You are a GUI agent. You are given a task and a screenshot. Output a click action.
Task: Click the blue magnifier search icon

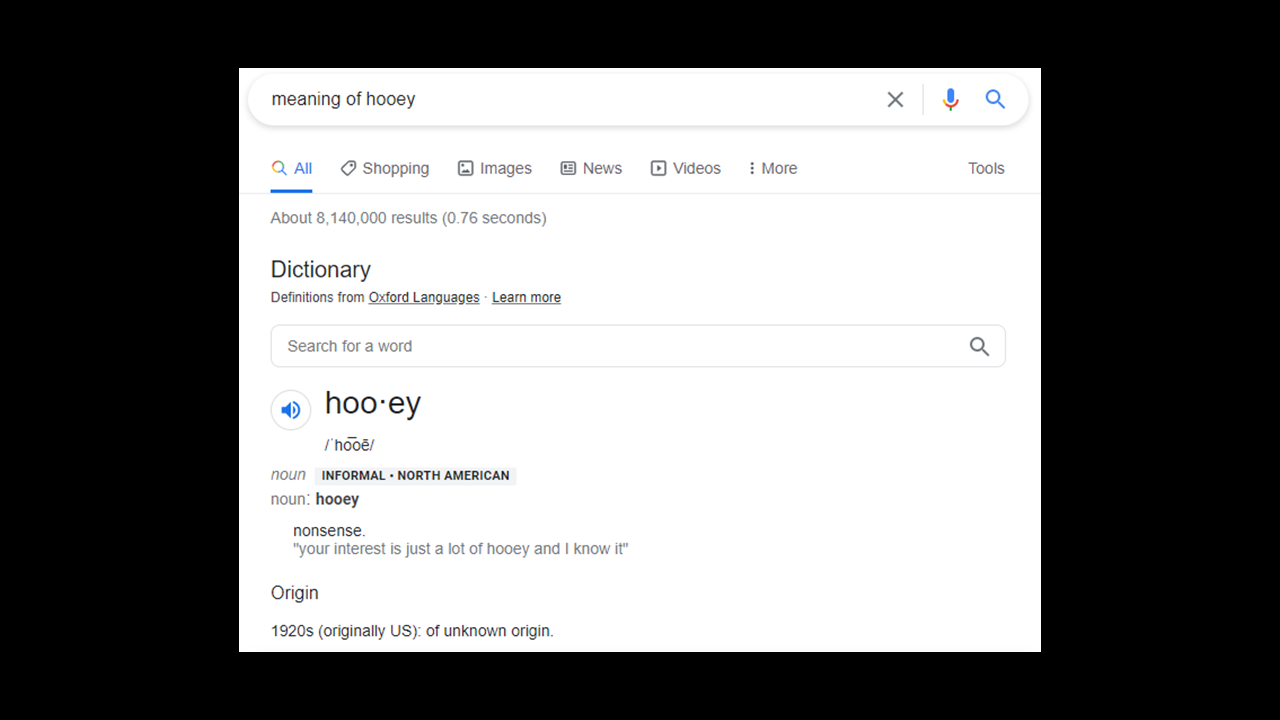995,99
